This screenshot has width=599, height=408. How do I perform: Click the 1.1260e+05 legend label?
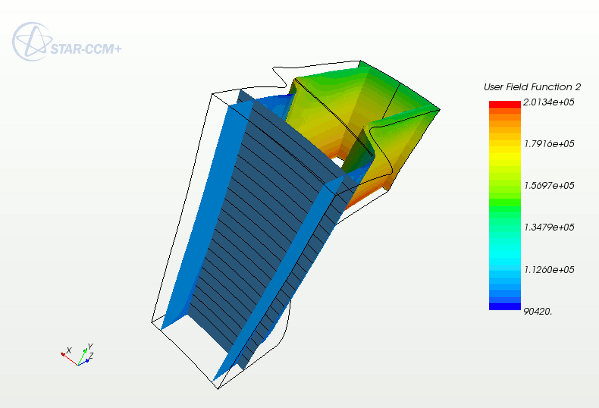(x=549, y=270)
